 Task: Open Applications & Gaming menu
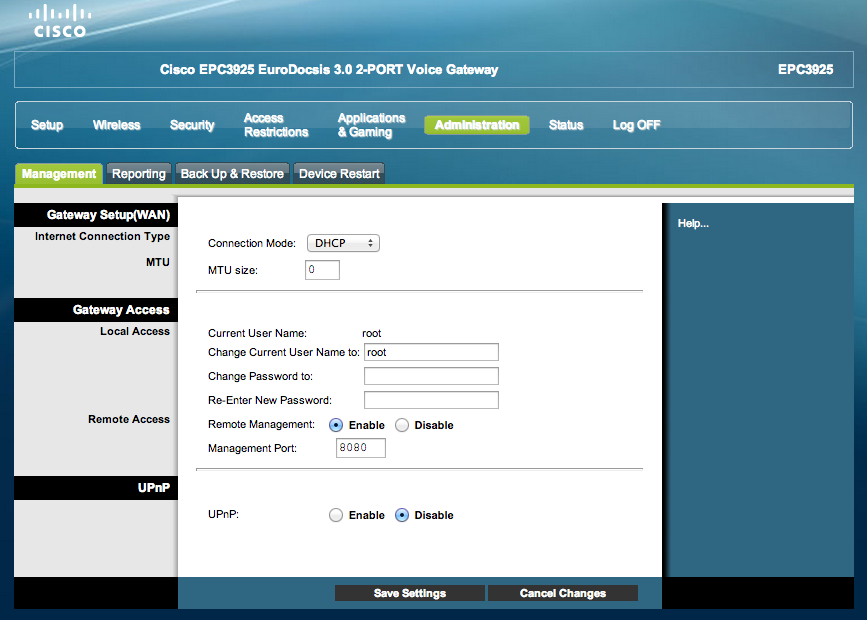click(371, 125)
